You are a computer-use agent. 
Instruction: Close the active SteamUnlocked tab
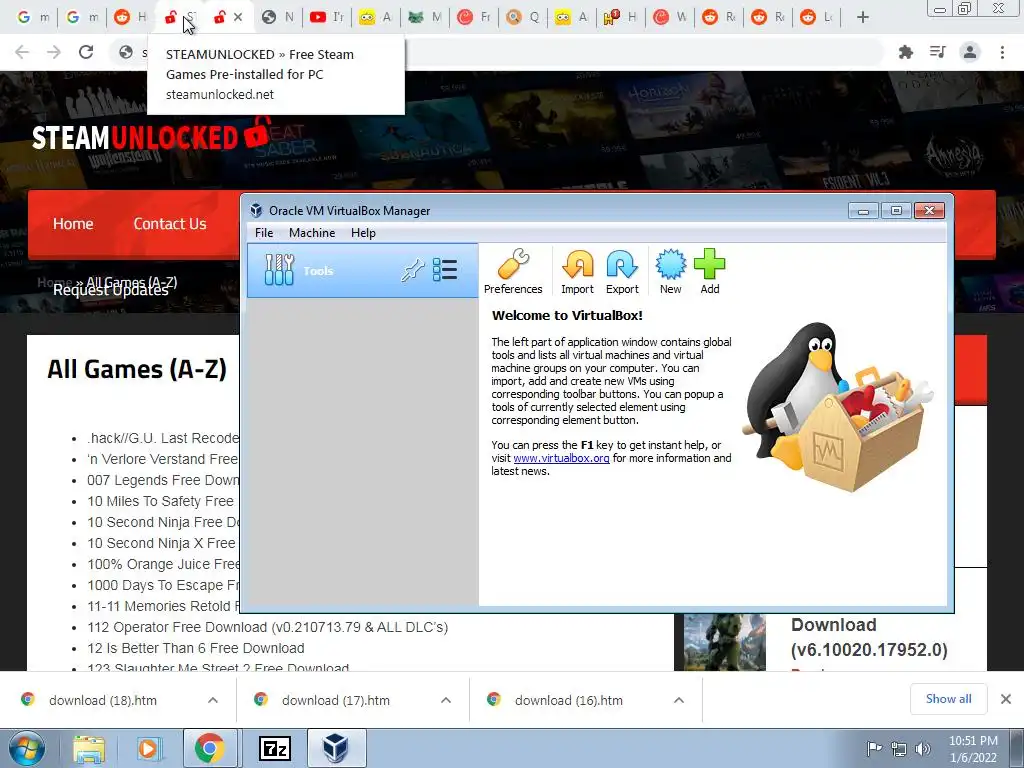[x=238, y=18]
